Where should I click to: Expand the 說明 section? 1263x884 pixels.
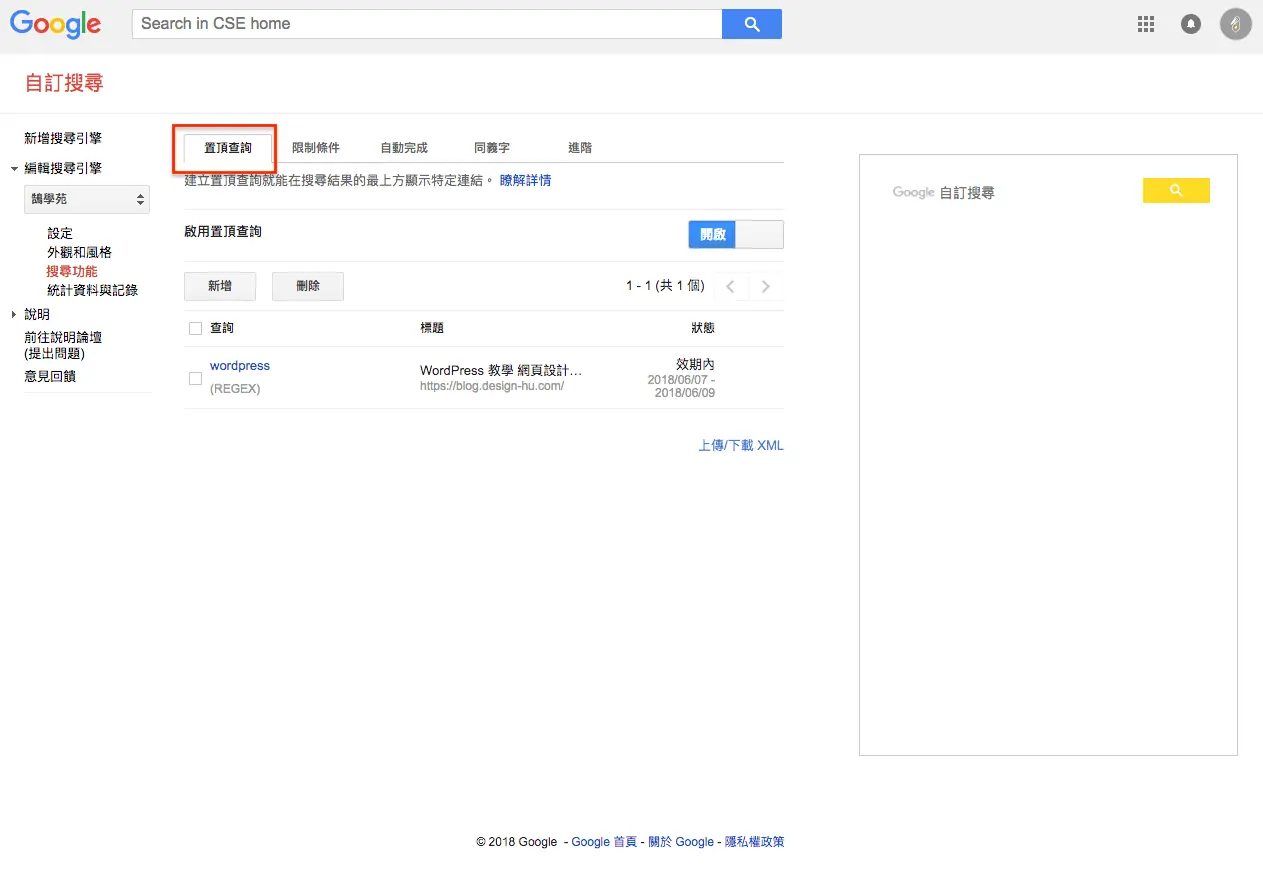[15, 314]
